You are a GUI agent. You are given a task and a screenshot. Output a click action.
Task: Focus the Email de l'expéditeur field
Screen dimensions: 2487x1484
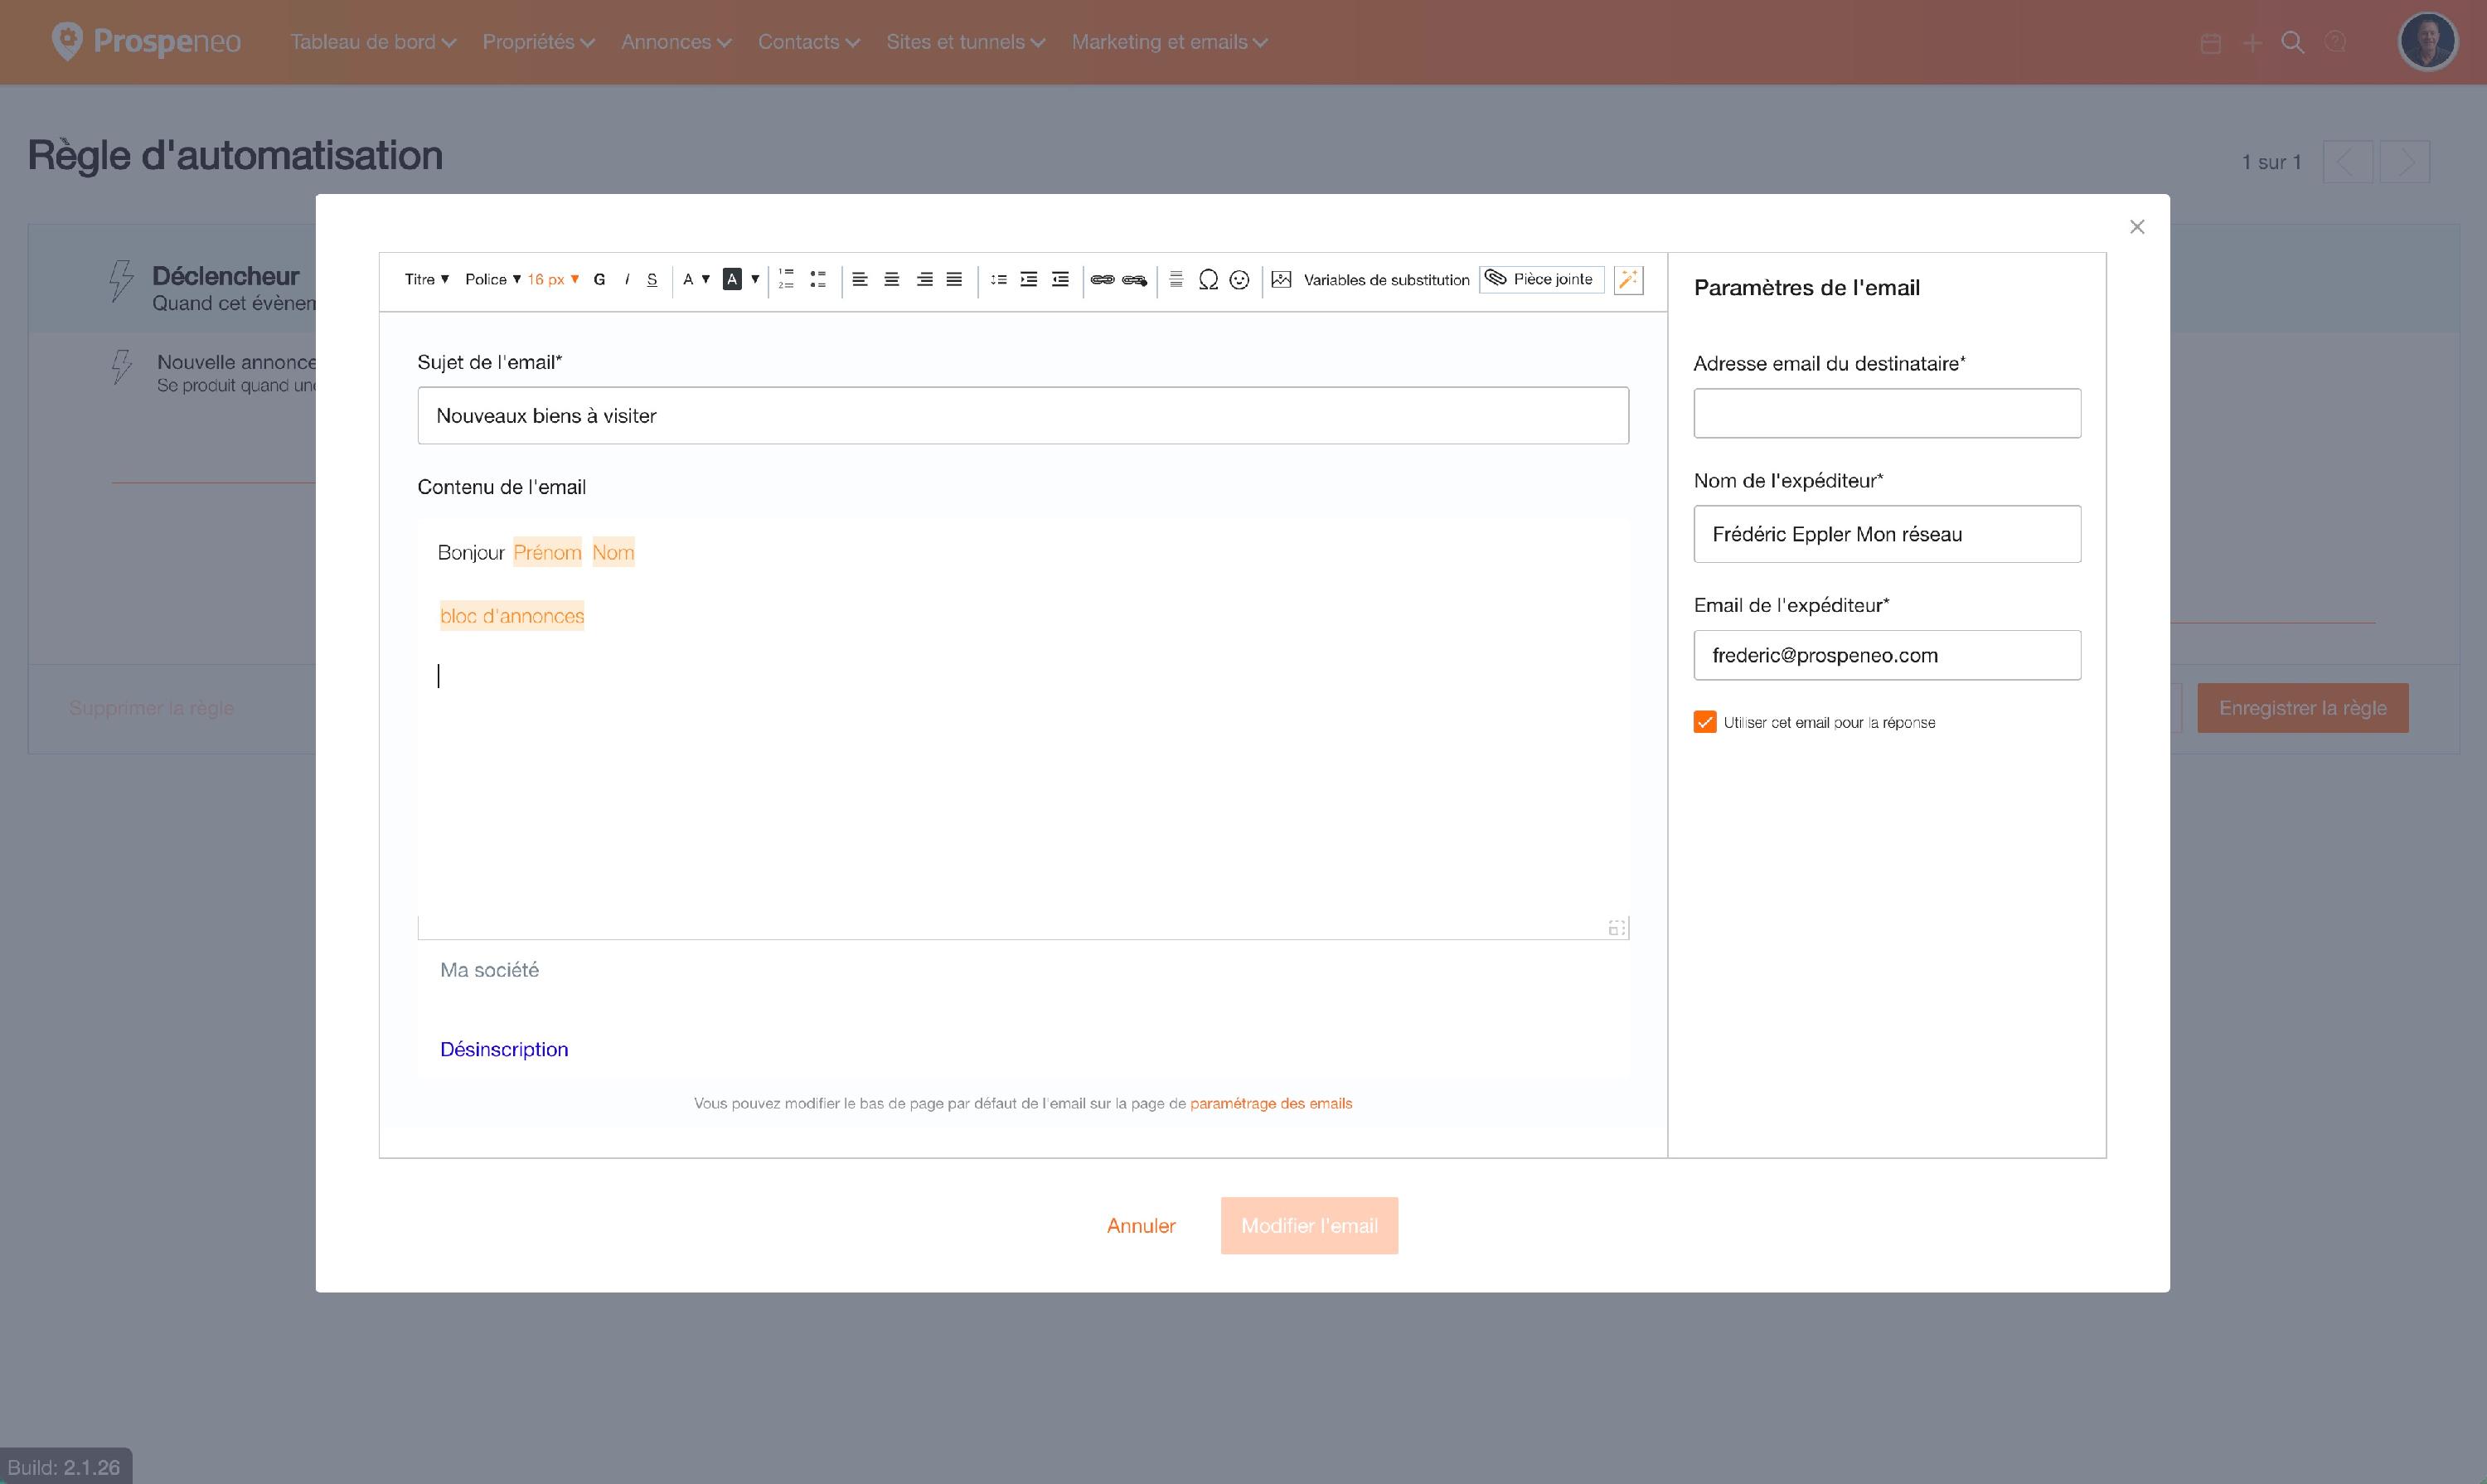coord(1887,655)
